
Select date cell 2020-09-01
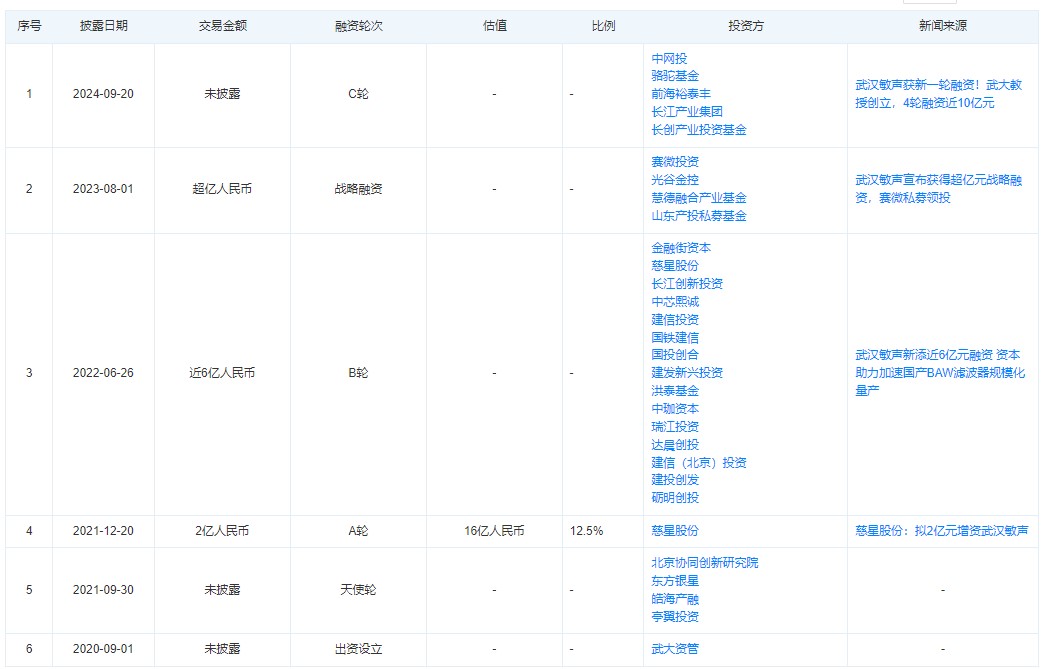103,649
